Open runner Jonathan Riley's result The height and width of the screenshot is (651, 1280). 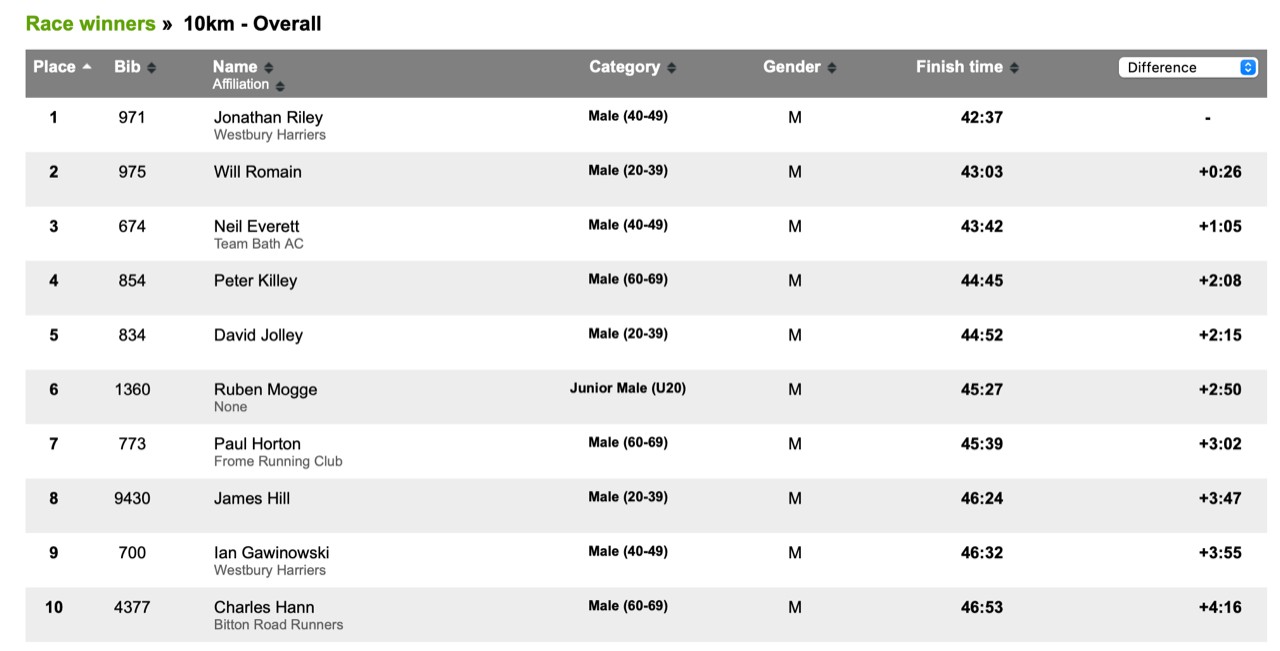(268, 117)
